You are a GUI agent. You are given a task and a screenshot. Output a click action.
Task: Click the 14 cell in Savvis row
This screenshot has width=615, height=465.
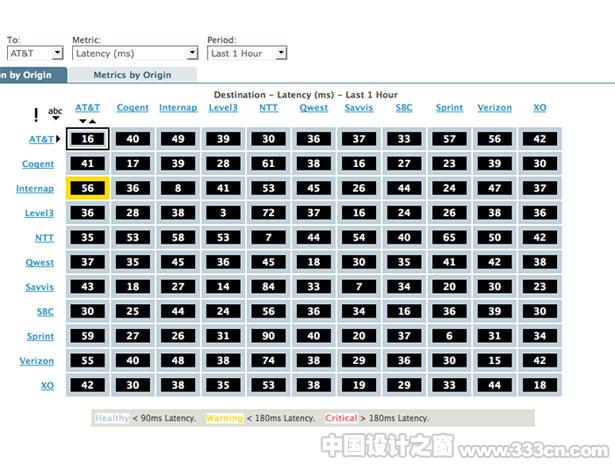[x=223, y=287]
